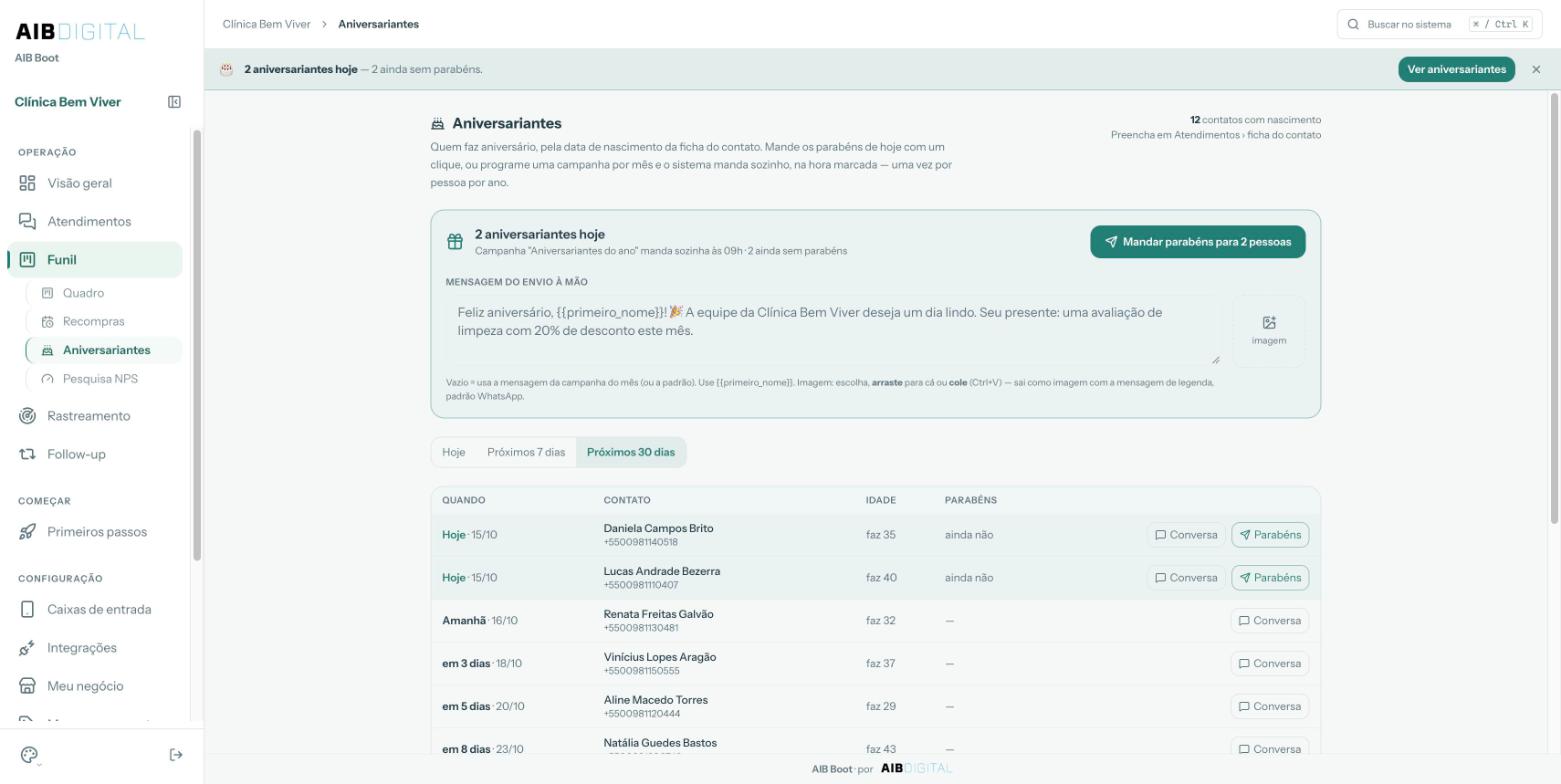Viewport: 1561px width, 784px height.
Task: Switch to the Próximos 7 dias tab
Action: 526,452
